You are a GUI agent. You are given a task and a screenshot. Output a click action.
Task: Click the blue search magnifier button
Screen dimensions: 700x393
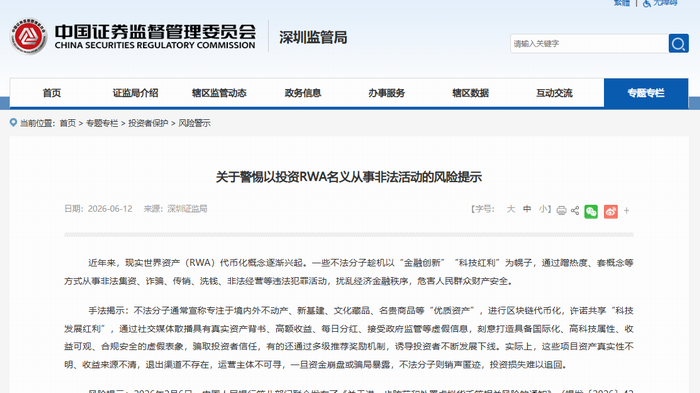(678, 44)
